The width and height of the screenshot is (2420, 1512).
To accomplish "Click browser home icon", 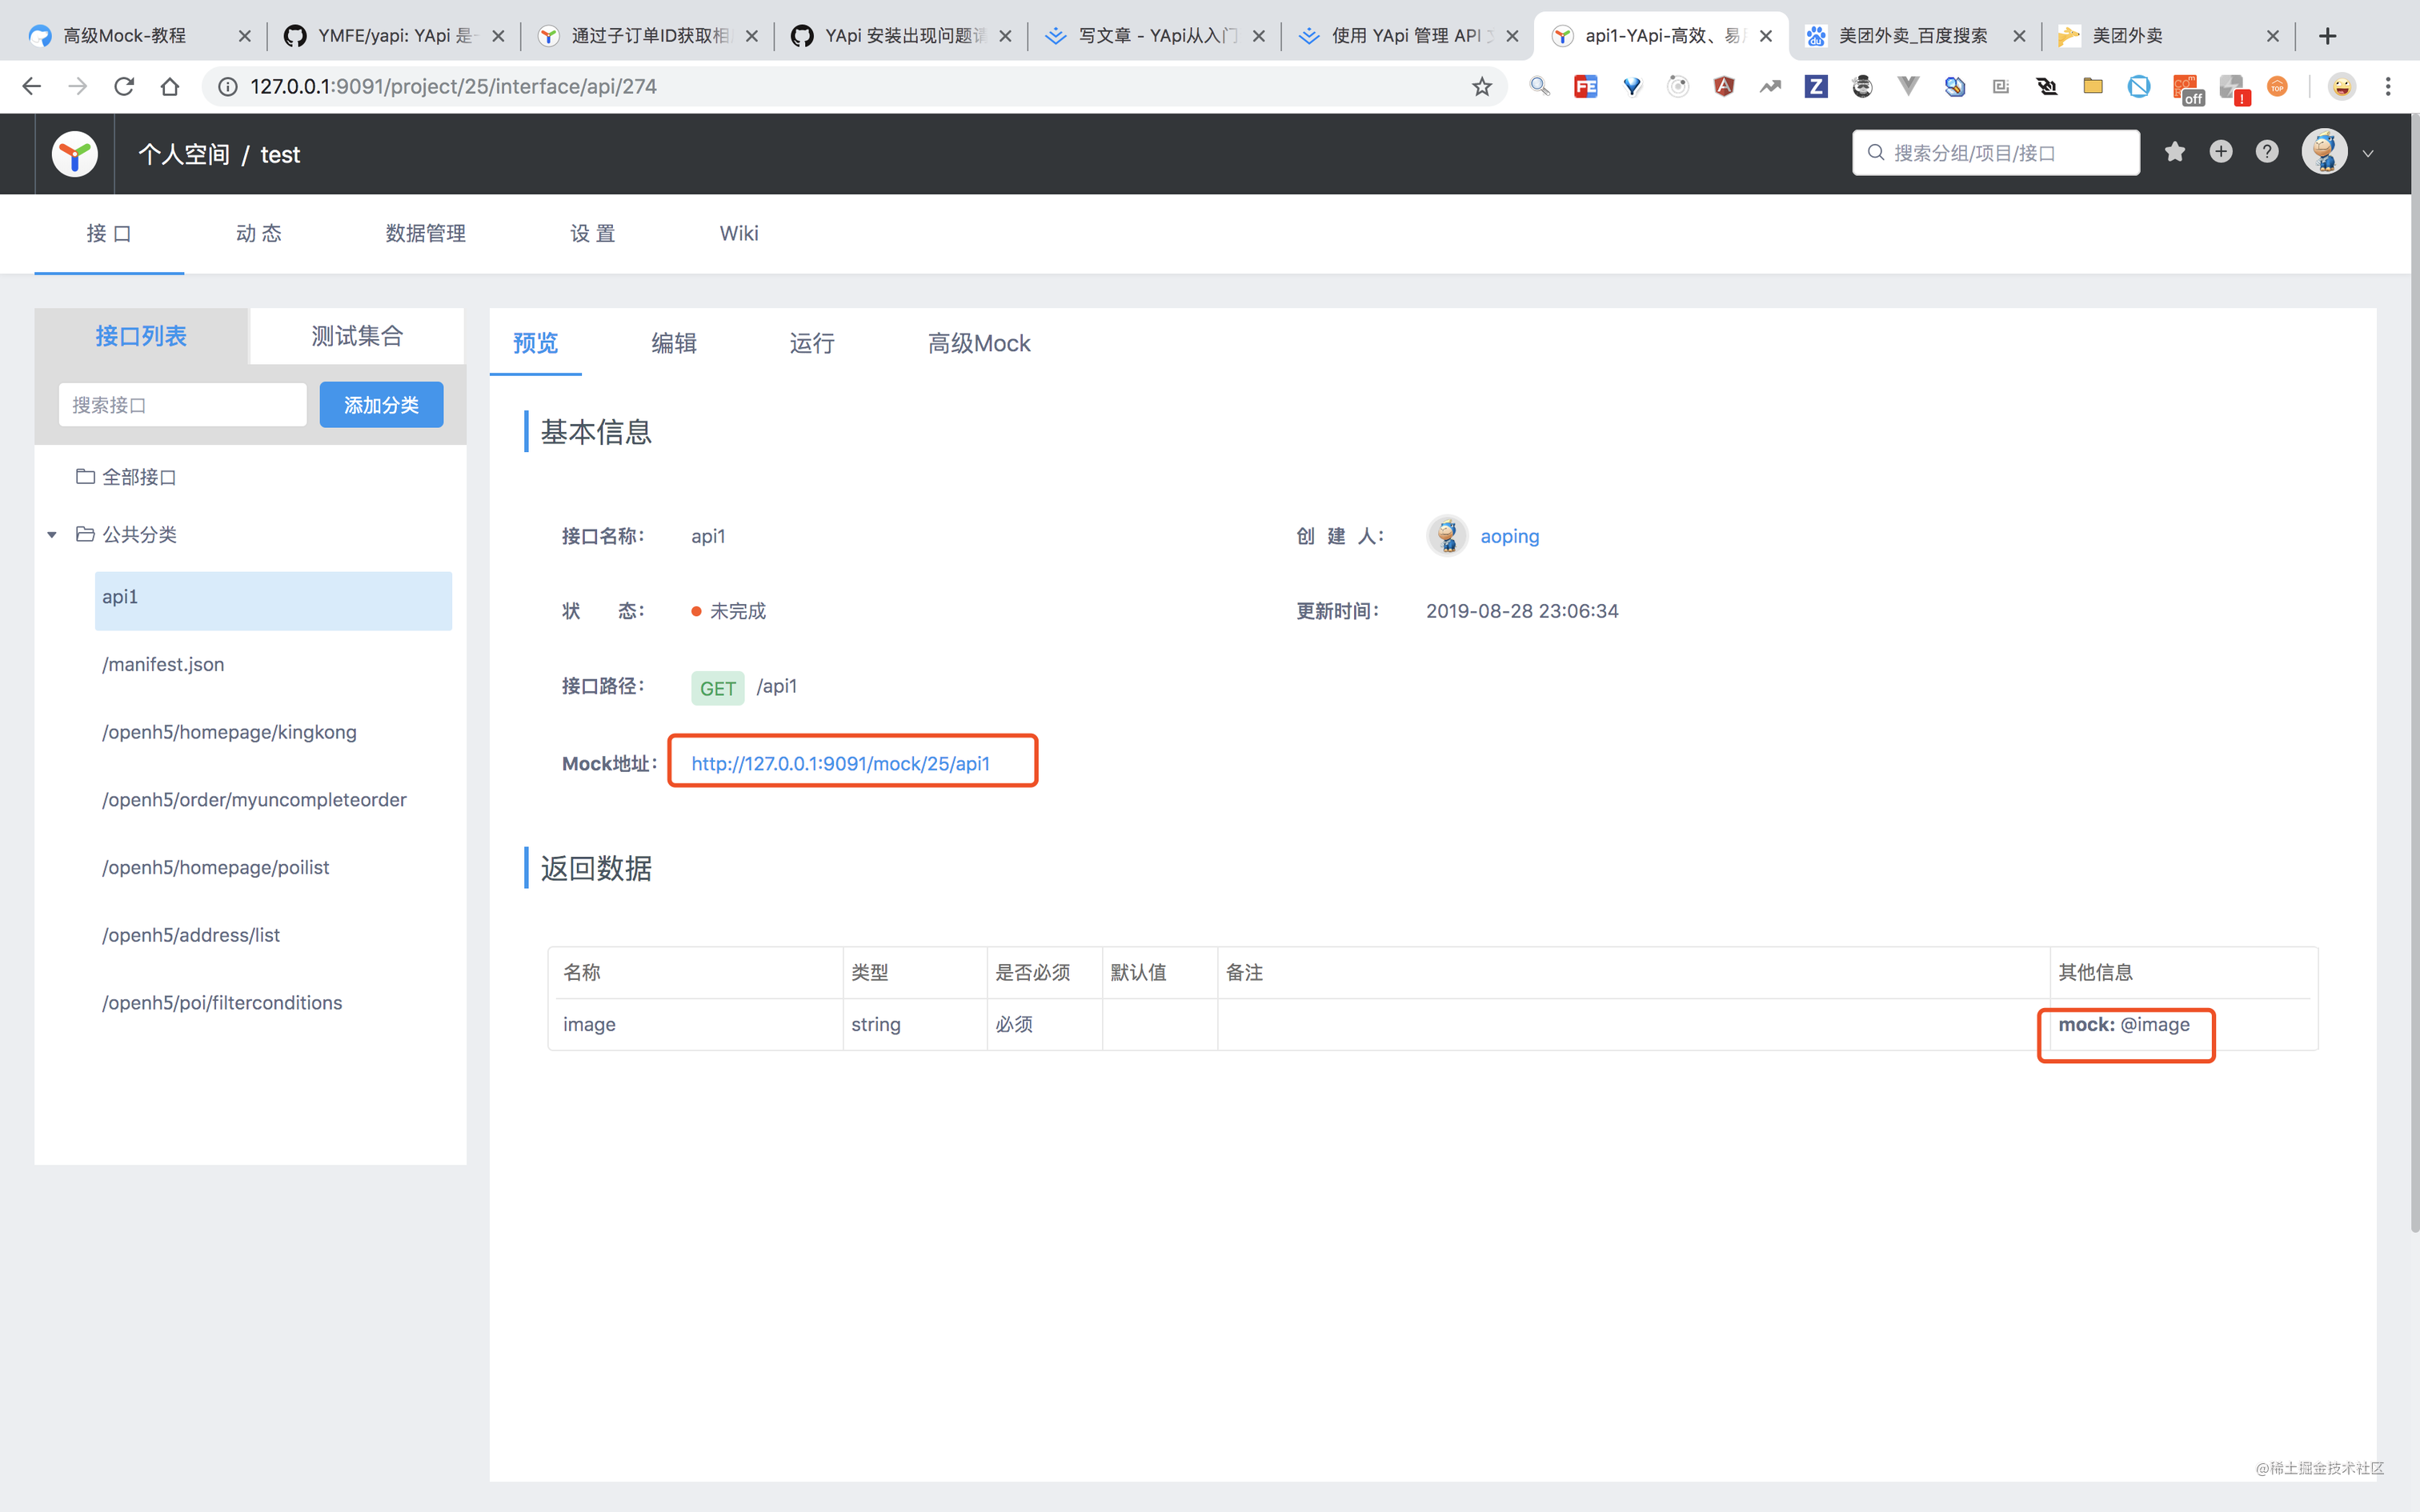I will coord(170,86).
